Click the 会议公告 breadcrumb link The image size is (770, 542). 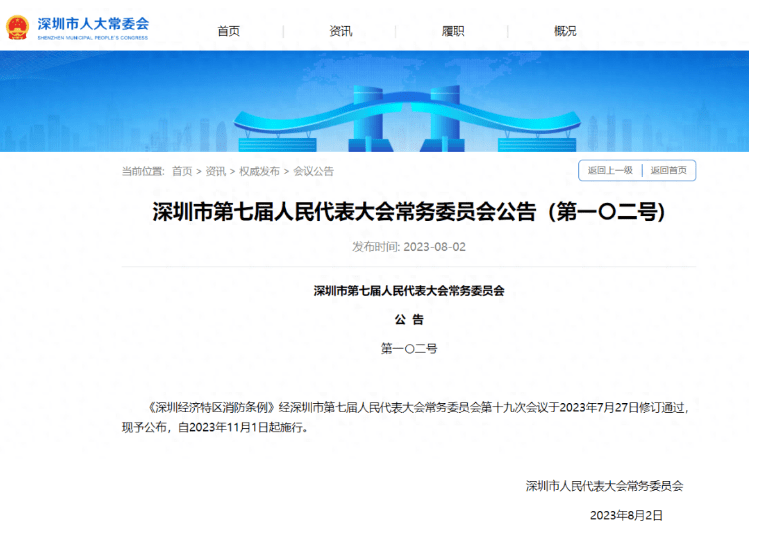point(313,171)
